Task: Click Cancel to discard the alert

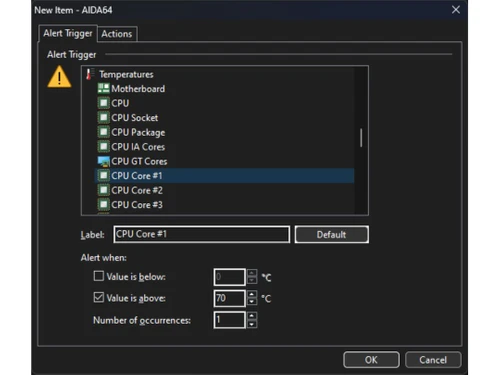Action: 433,360
